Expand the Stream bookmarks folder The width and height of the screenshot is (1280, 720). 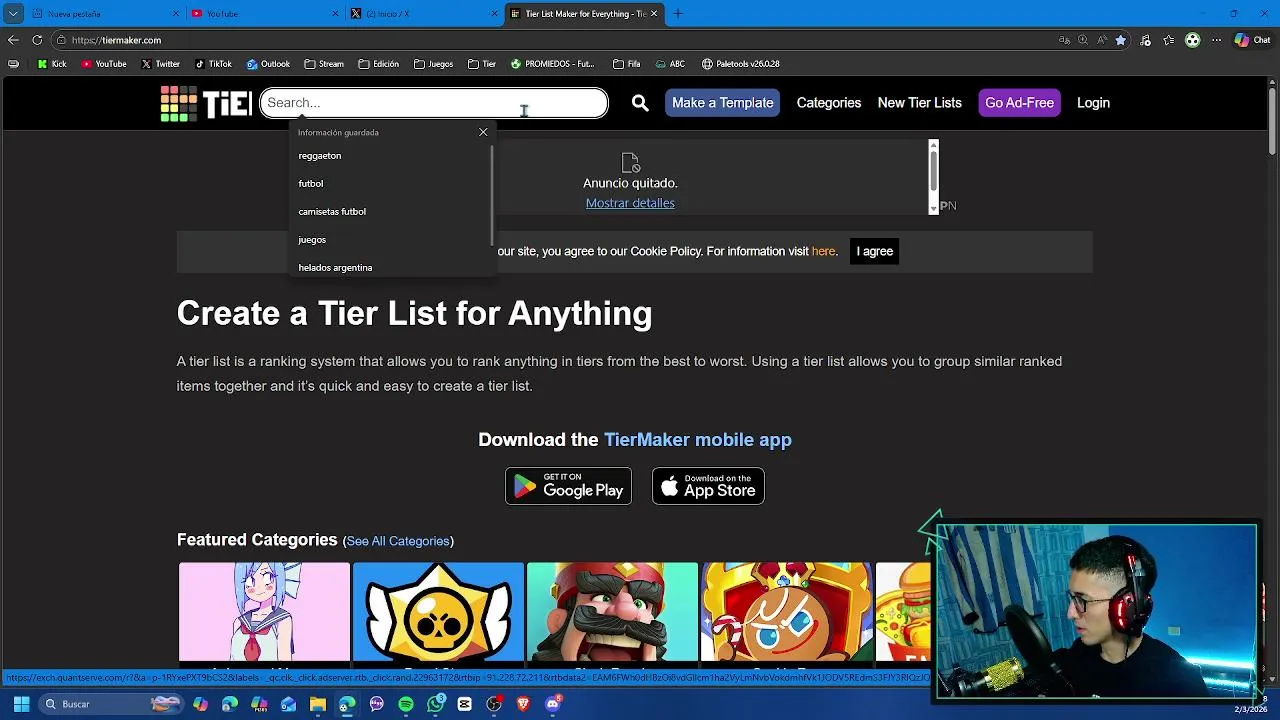pyautogui.click(x=324, y=64)
